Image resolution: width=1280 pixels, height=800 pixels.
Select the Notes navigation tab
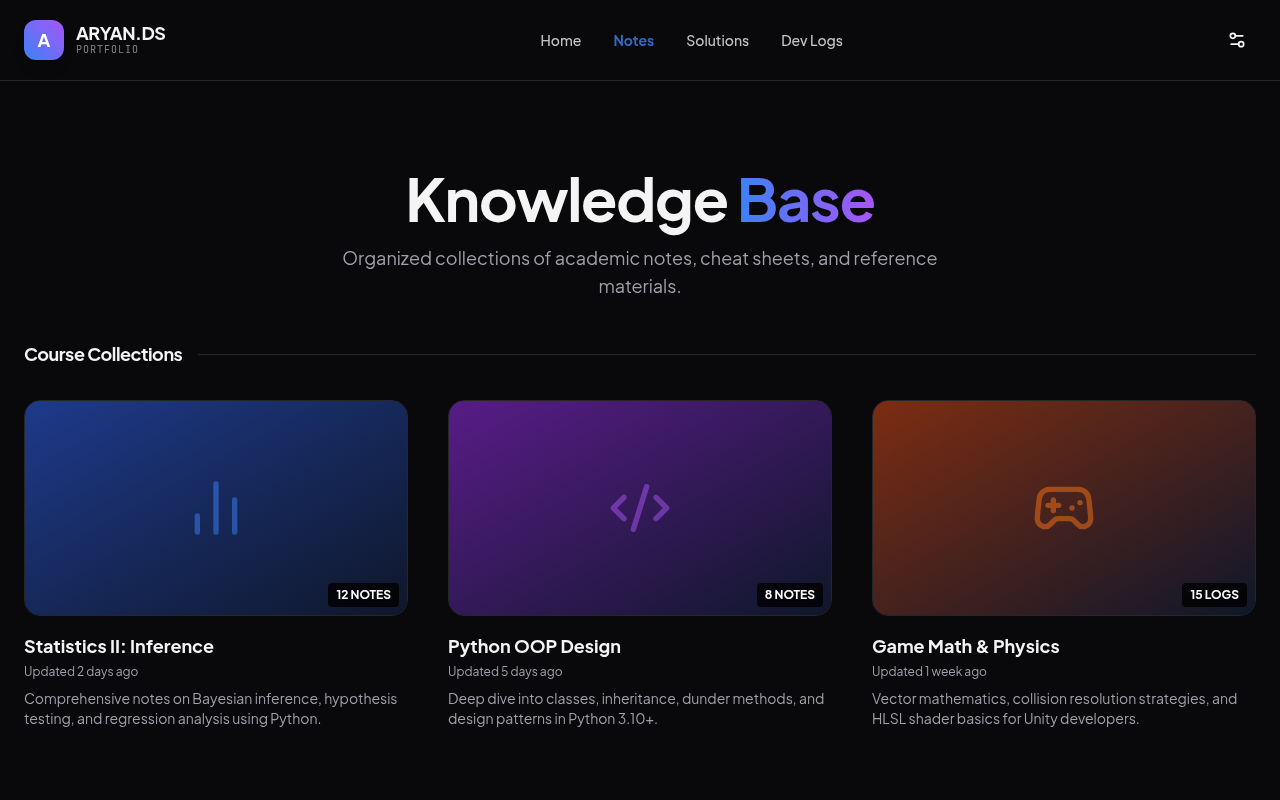633,41
